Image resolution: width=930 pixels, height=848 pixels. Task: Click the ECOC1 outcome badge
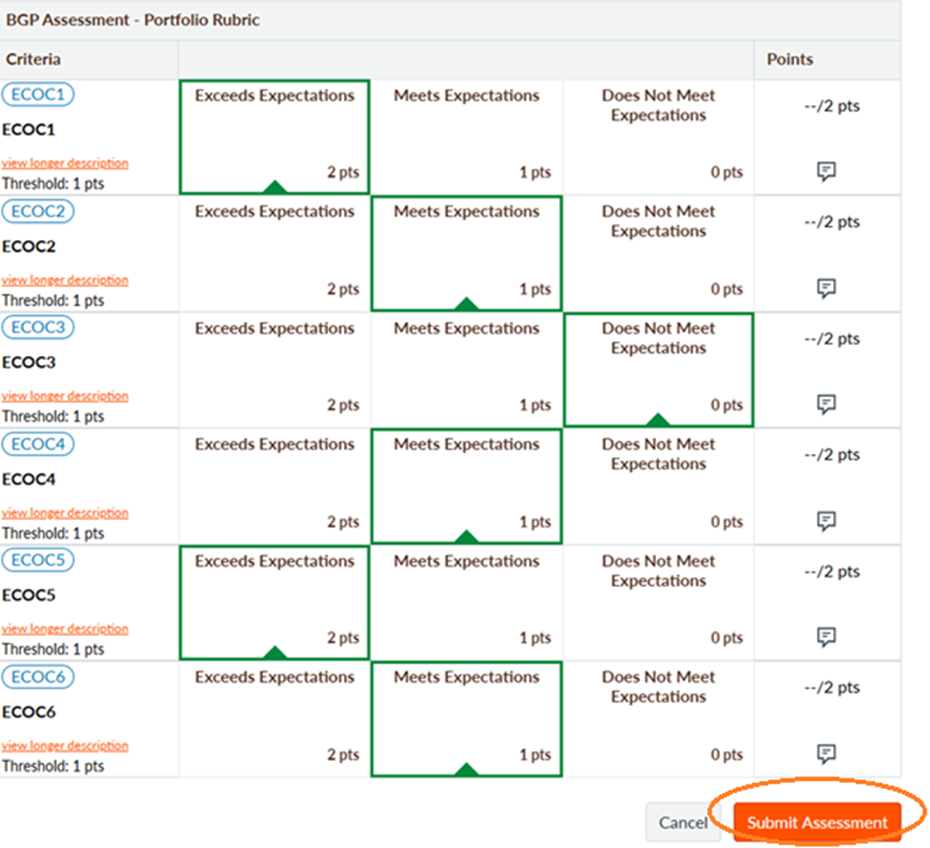coord(38,94)
